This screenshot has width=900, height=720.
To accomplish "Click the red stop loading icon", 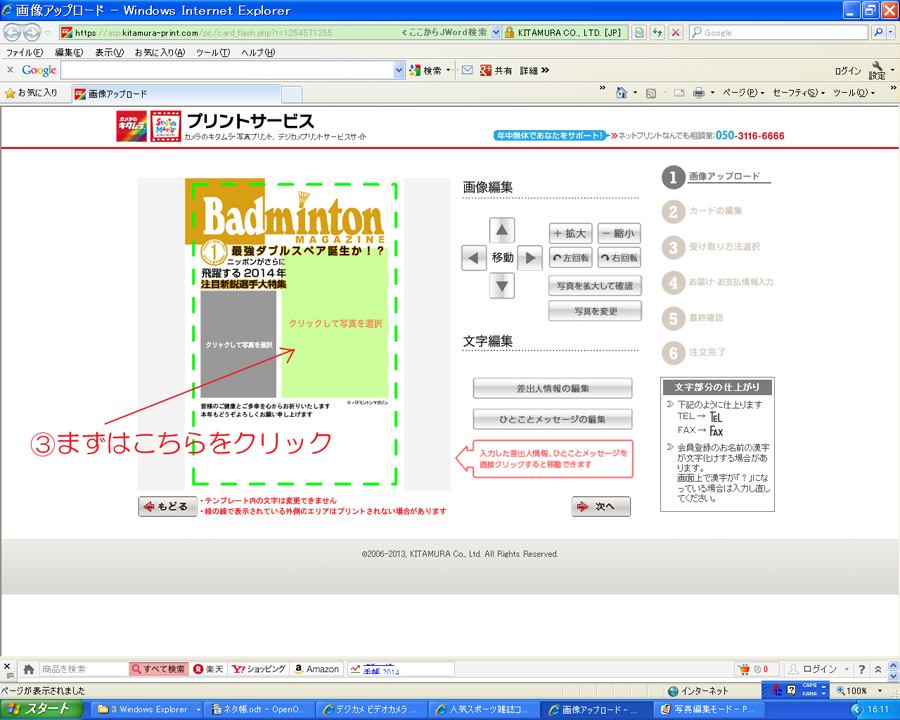I will [676, 32].
